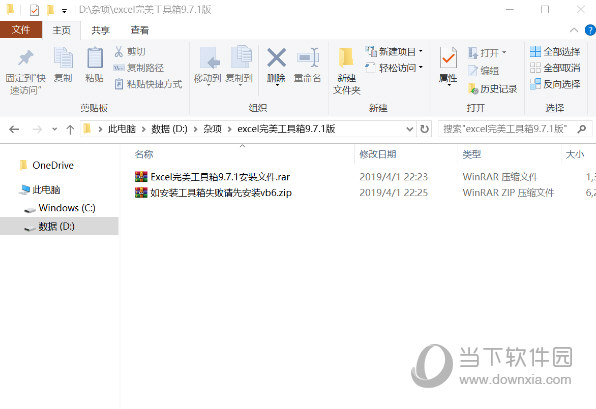Open the Copy to dropdown arrow
This screenshot has height=409, width=596.
(x=240, y=85)
